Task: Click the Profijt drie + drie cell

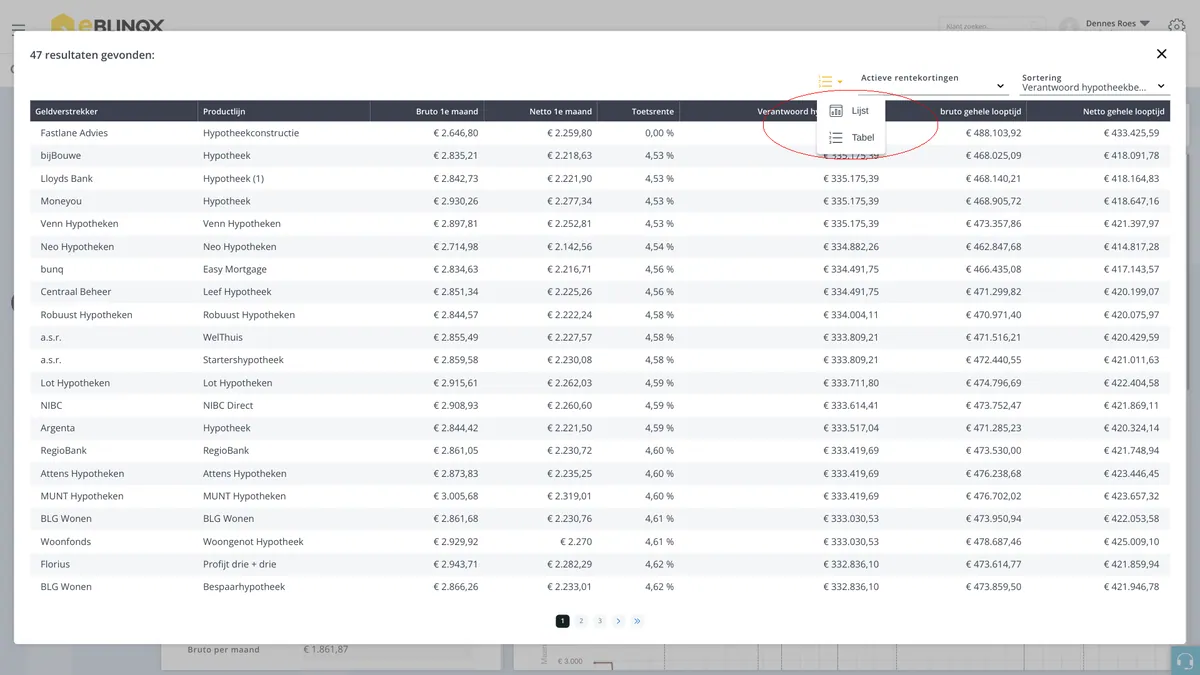Action: point(240,564)
